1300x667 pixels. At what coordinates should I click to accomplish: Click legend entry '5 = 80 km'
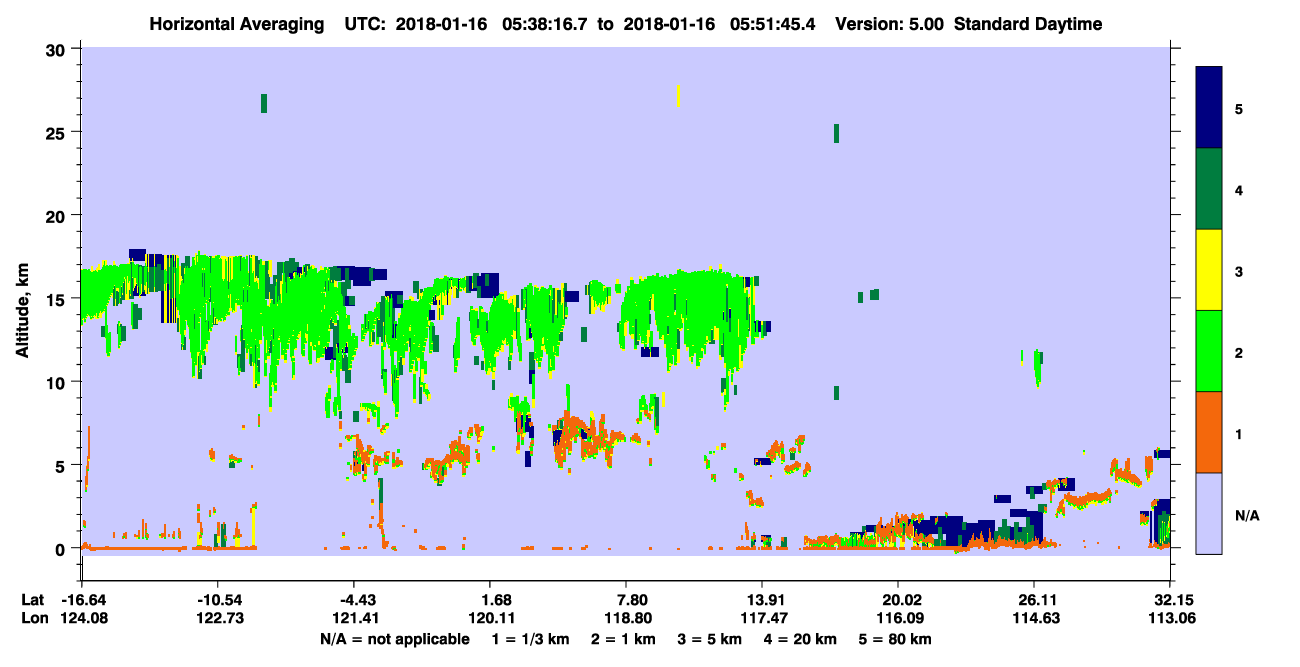(896, 639)
